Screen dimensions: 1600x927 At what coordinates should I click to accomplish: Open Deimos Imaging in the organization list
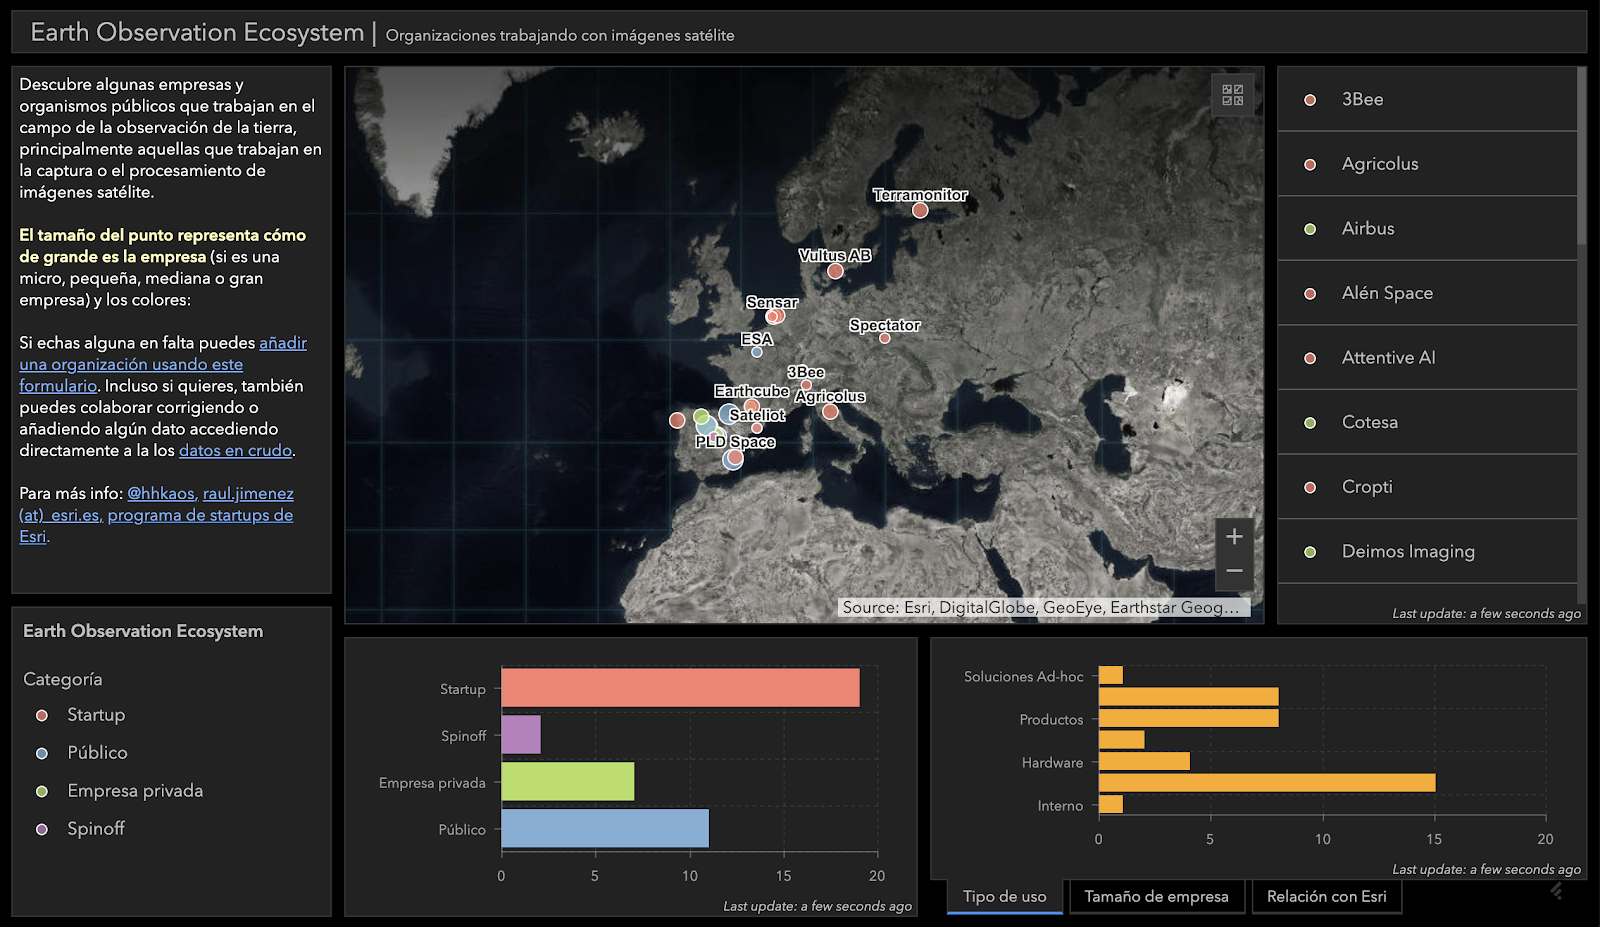point(1427,552)
